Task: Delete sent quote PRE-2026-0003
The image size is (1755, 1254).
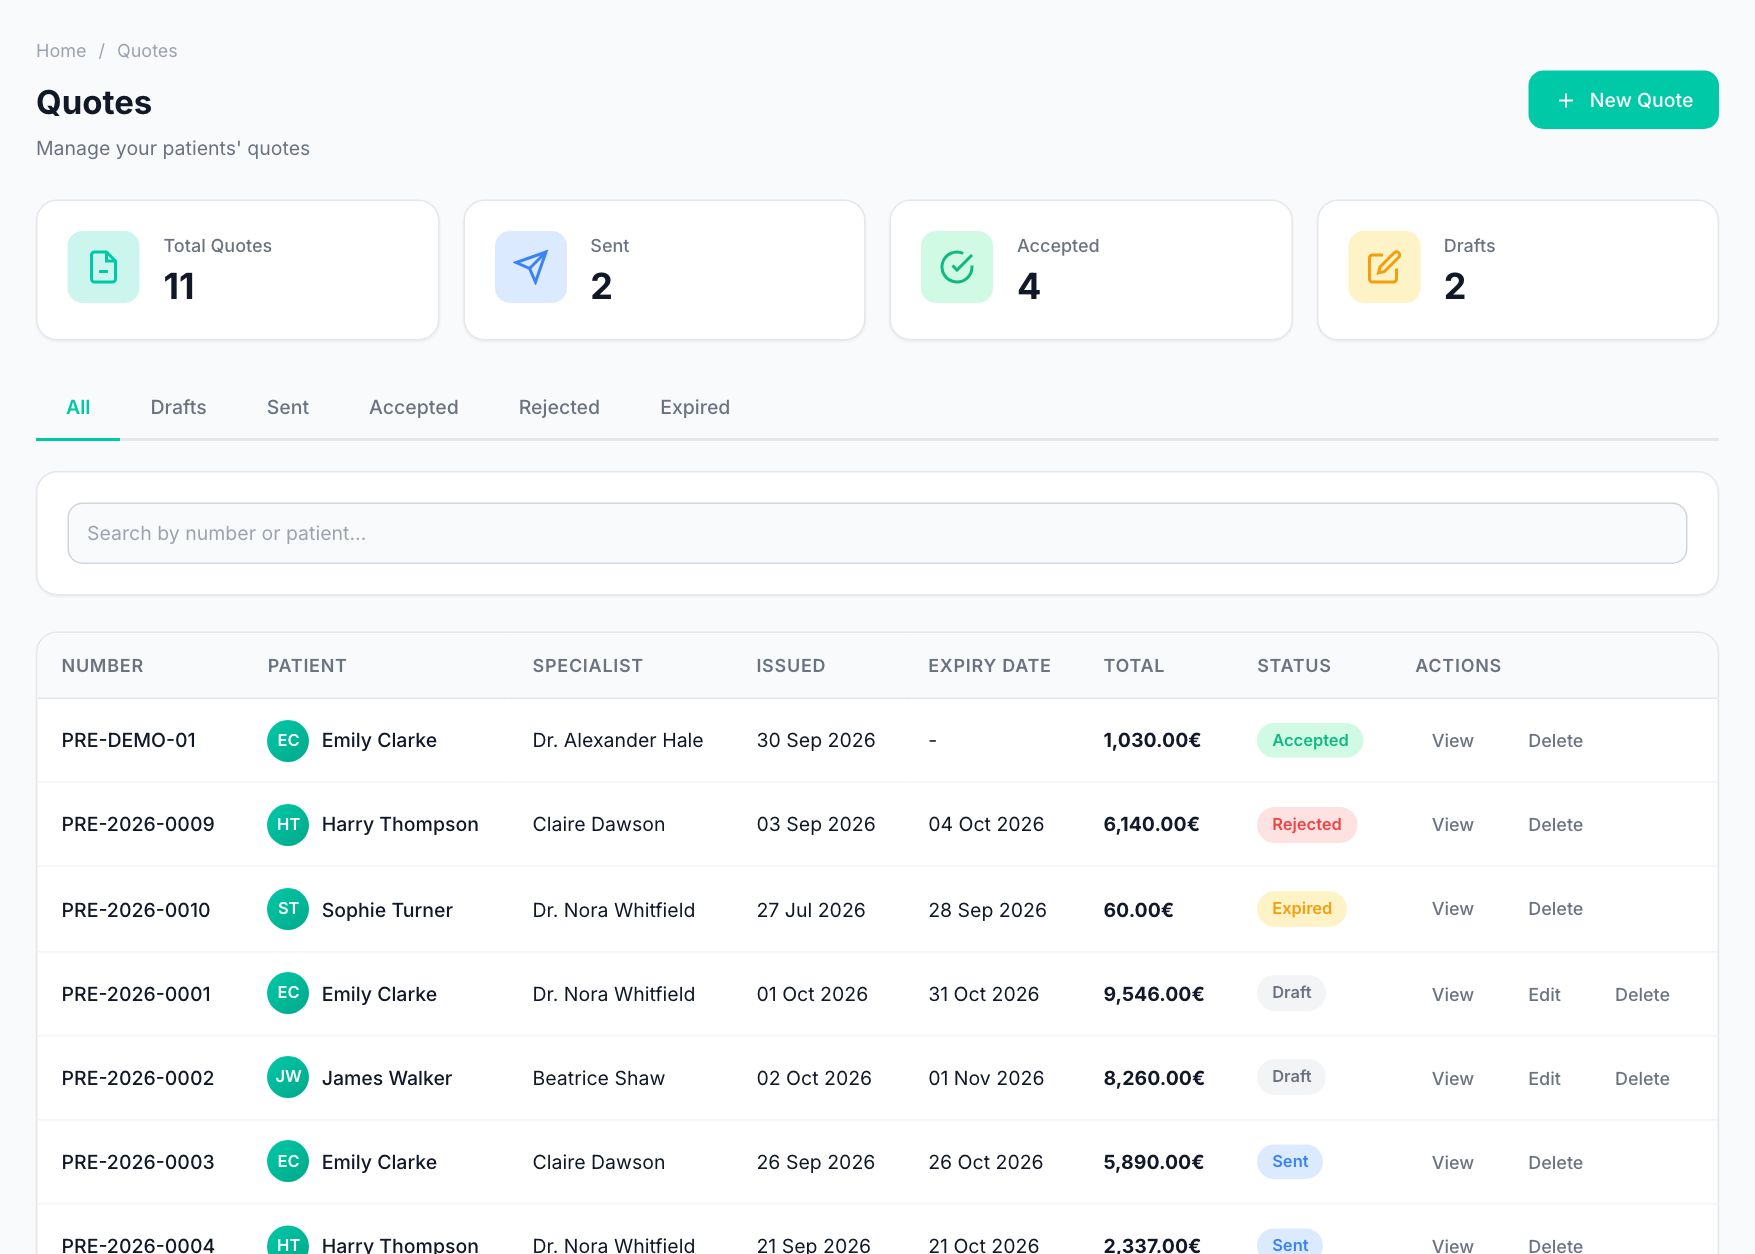Action: [1555, 1163]
